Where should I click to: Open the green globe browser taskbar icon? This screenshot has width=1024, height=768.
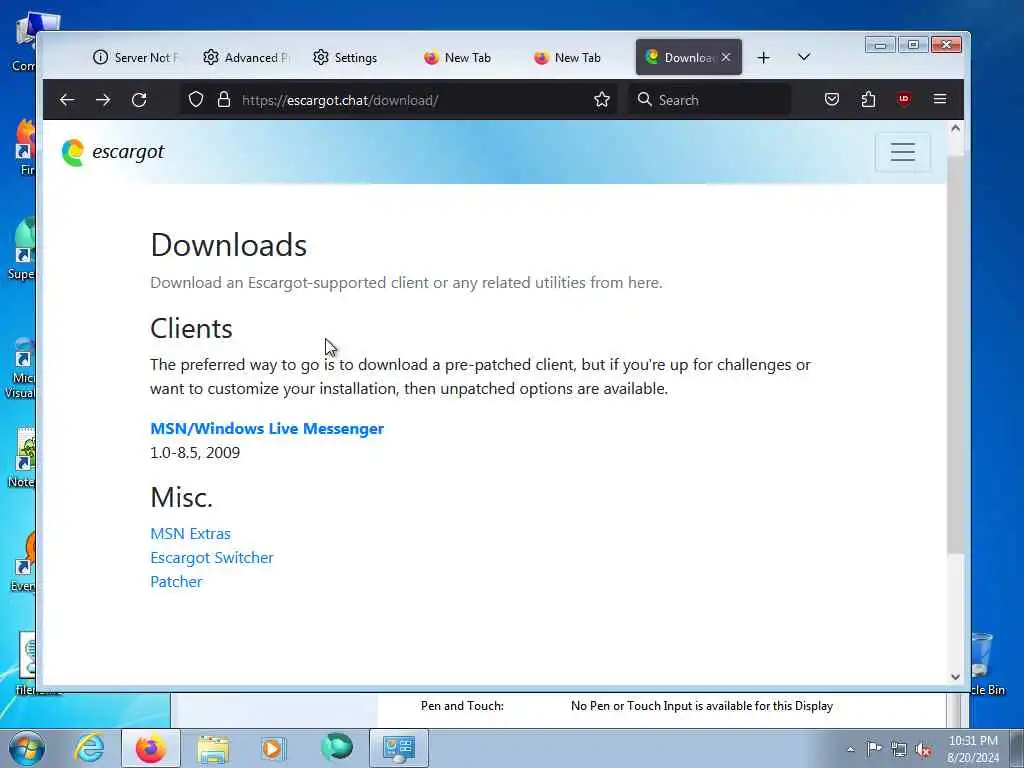pos(336,748)
